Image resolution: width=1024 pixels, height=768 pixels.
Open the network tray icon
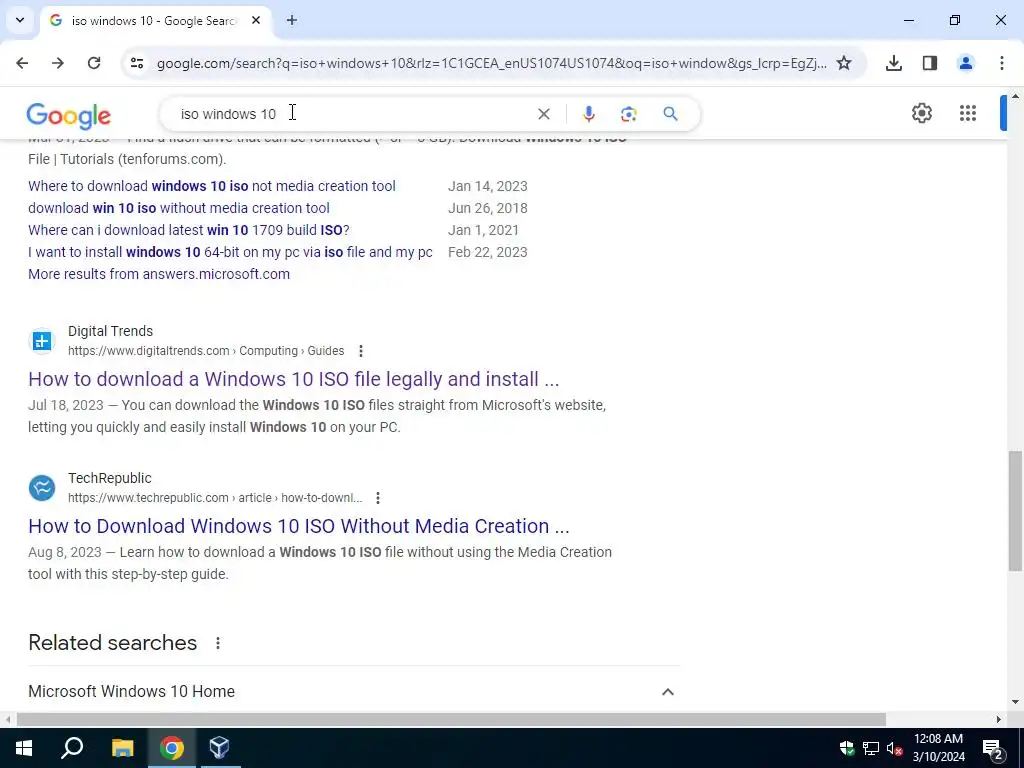tap(871, 748)
